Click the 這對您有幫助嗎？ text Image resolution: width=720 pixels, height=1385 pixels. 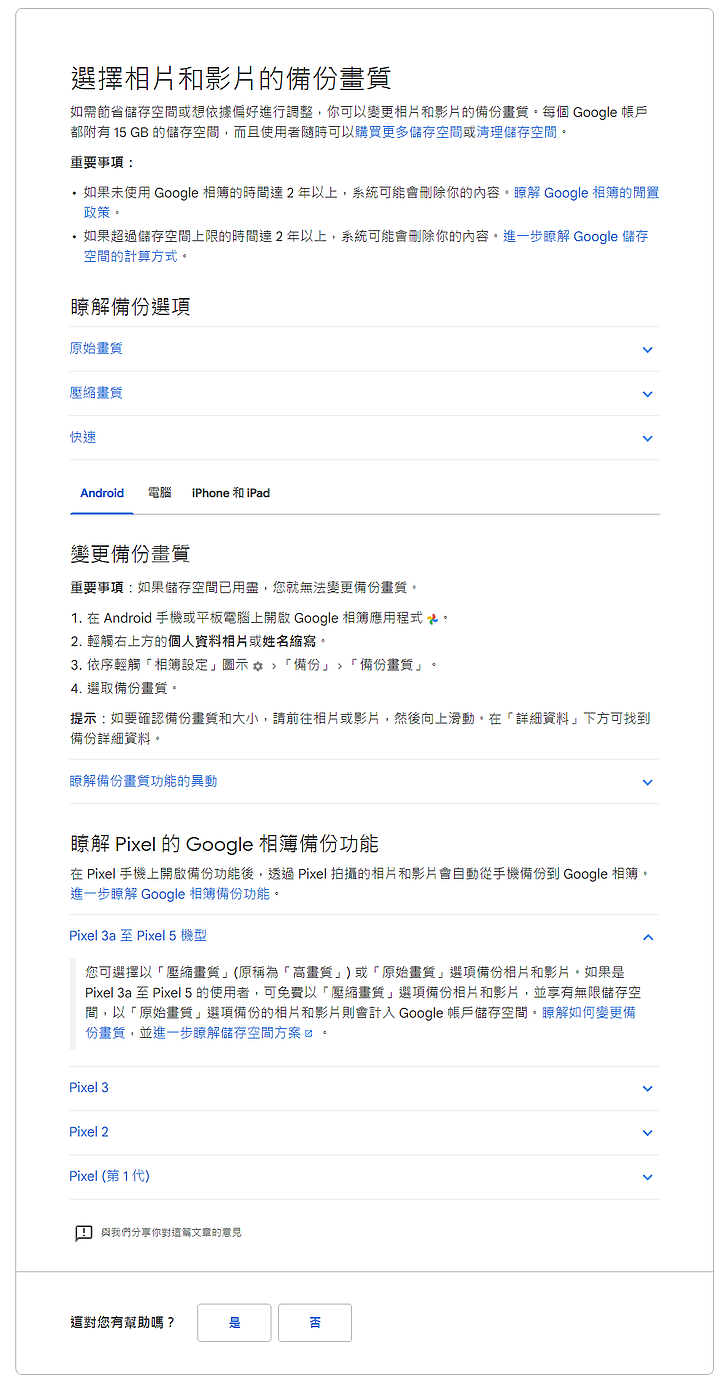click(122, 1322)
